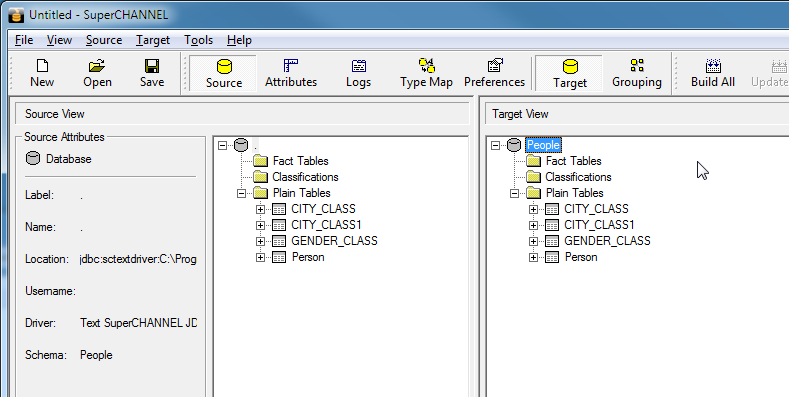Select Fact Tables folder in Target View
The image size is (789, 397).
point(574,161)
